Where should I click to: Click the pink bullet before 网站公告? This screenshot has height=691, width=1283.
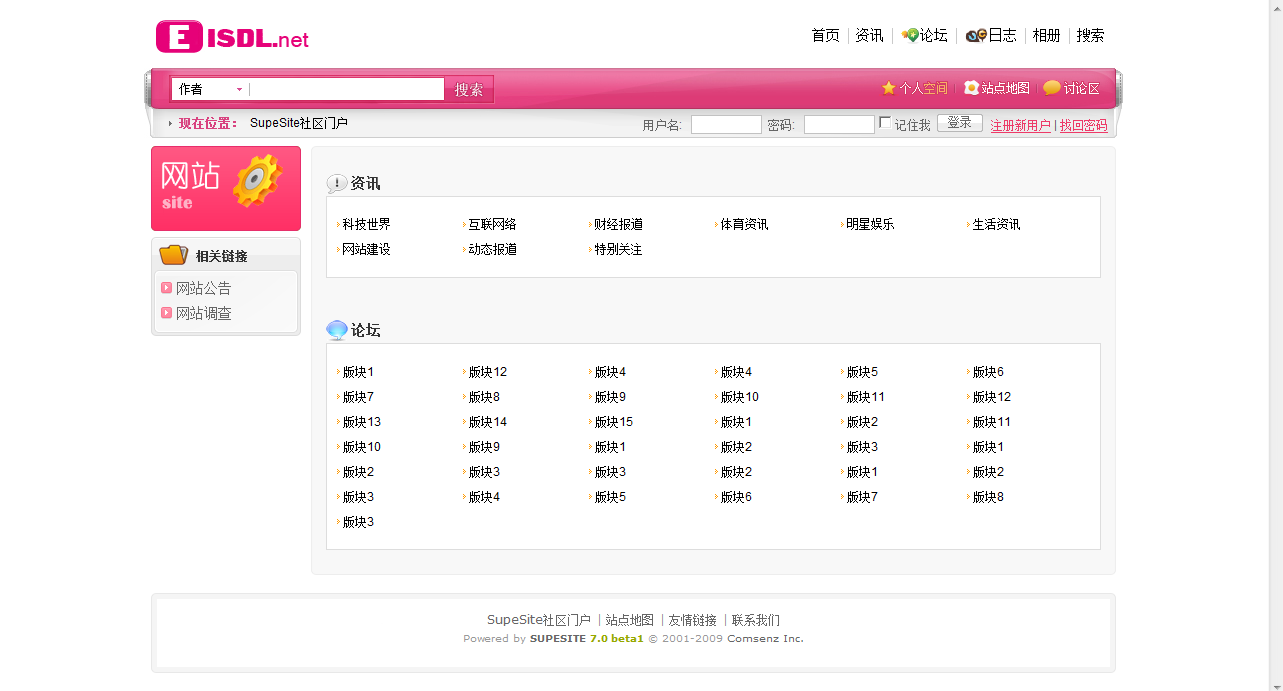166,288
